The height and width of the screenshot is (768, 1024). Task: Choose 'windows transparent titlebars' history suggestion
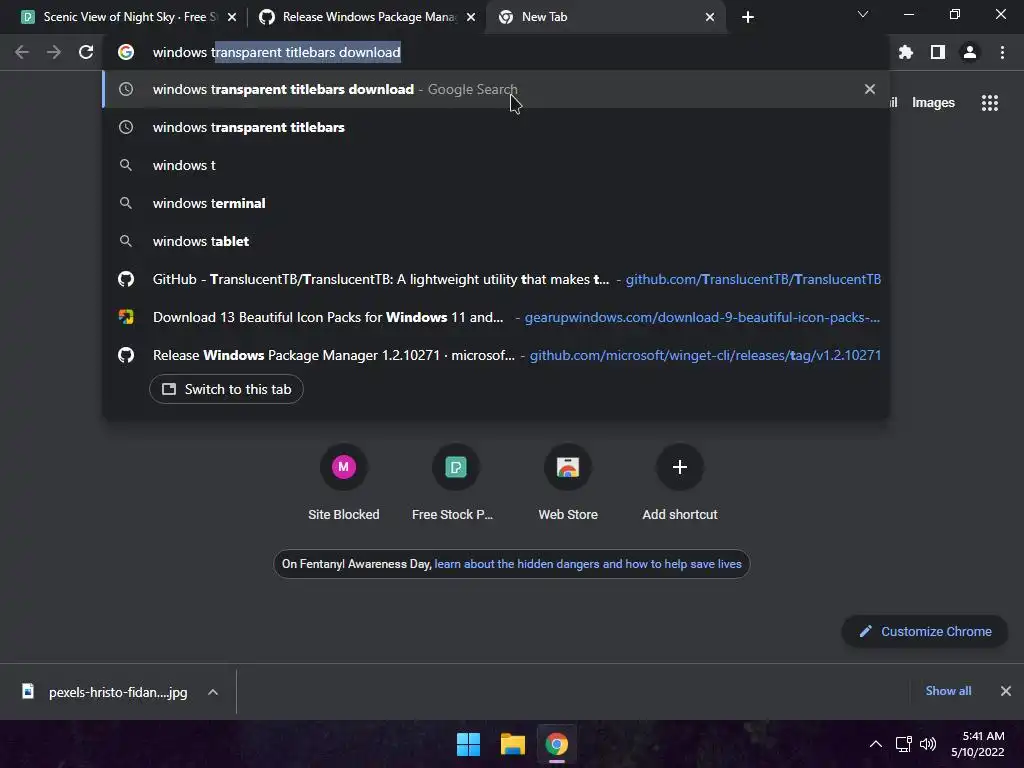tap(495, 127)
